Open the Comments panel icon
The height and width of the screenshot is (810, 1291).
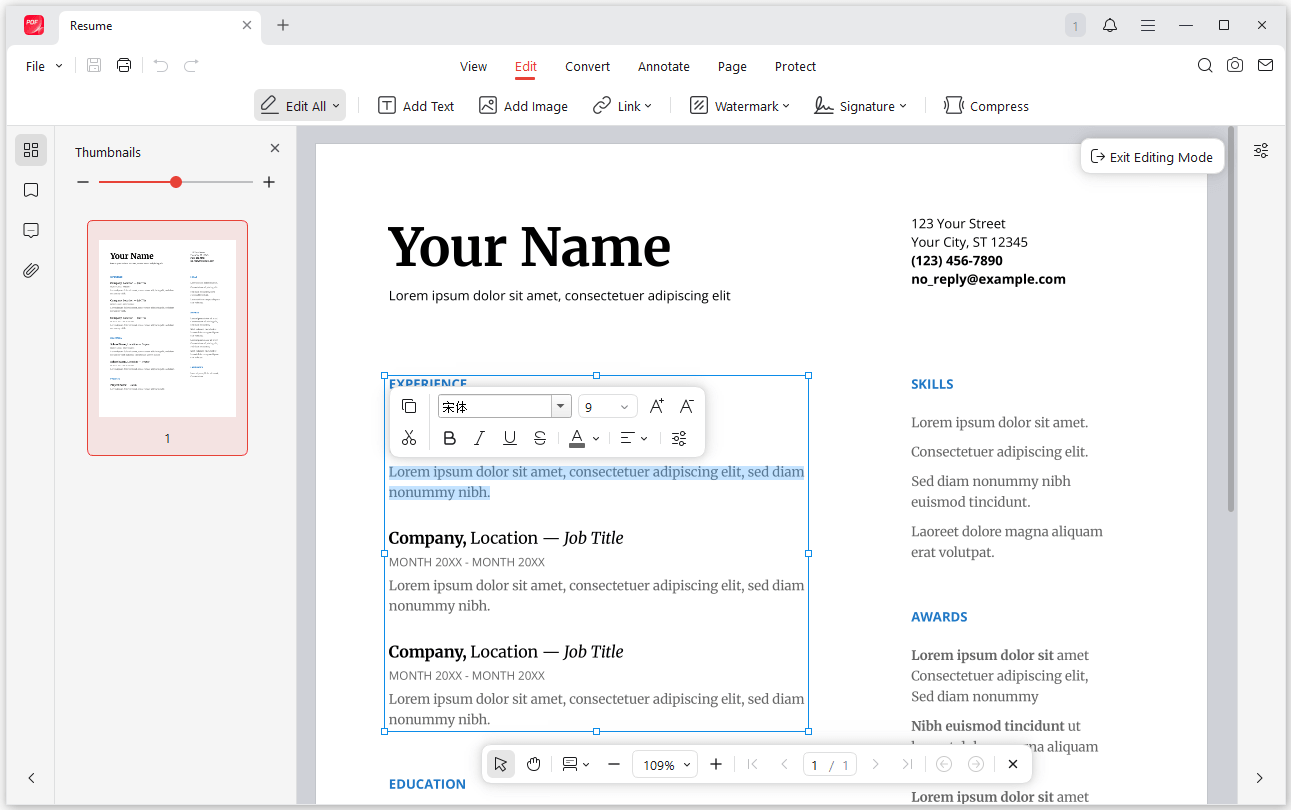[31, 230]
